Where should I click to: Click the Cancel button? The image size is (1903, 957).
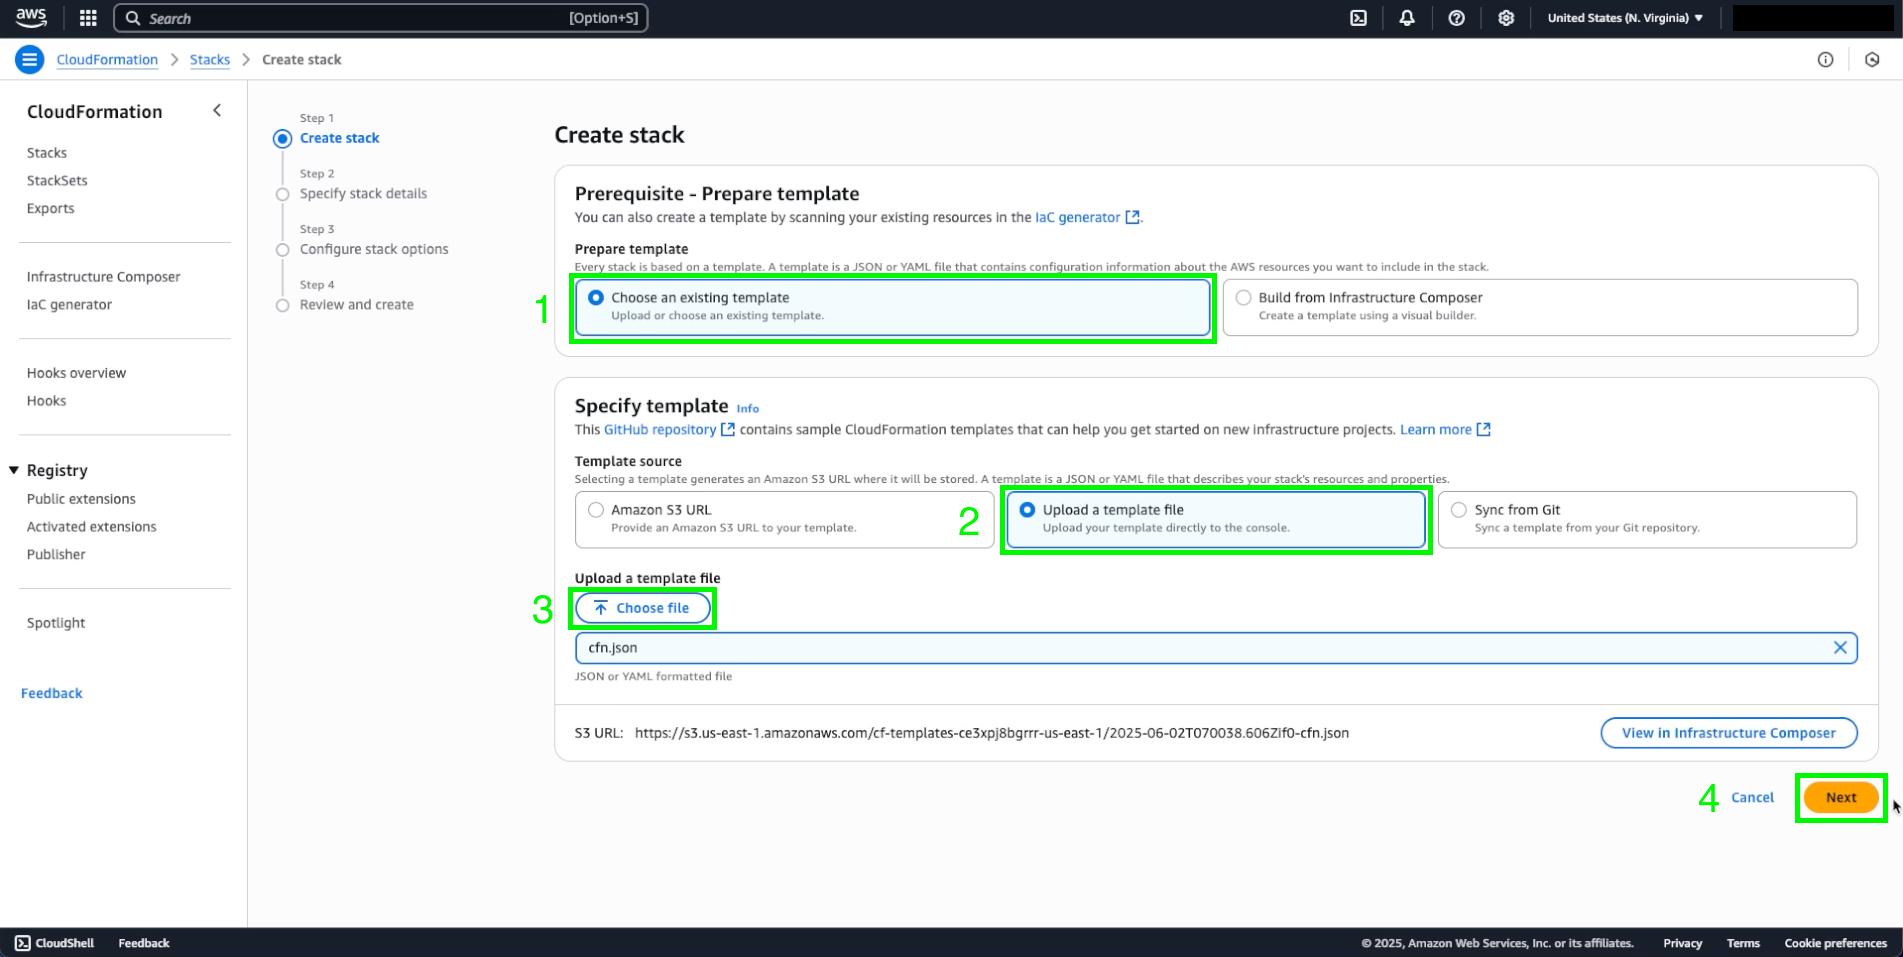[1752, 797]
